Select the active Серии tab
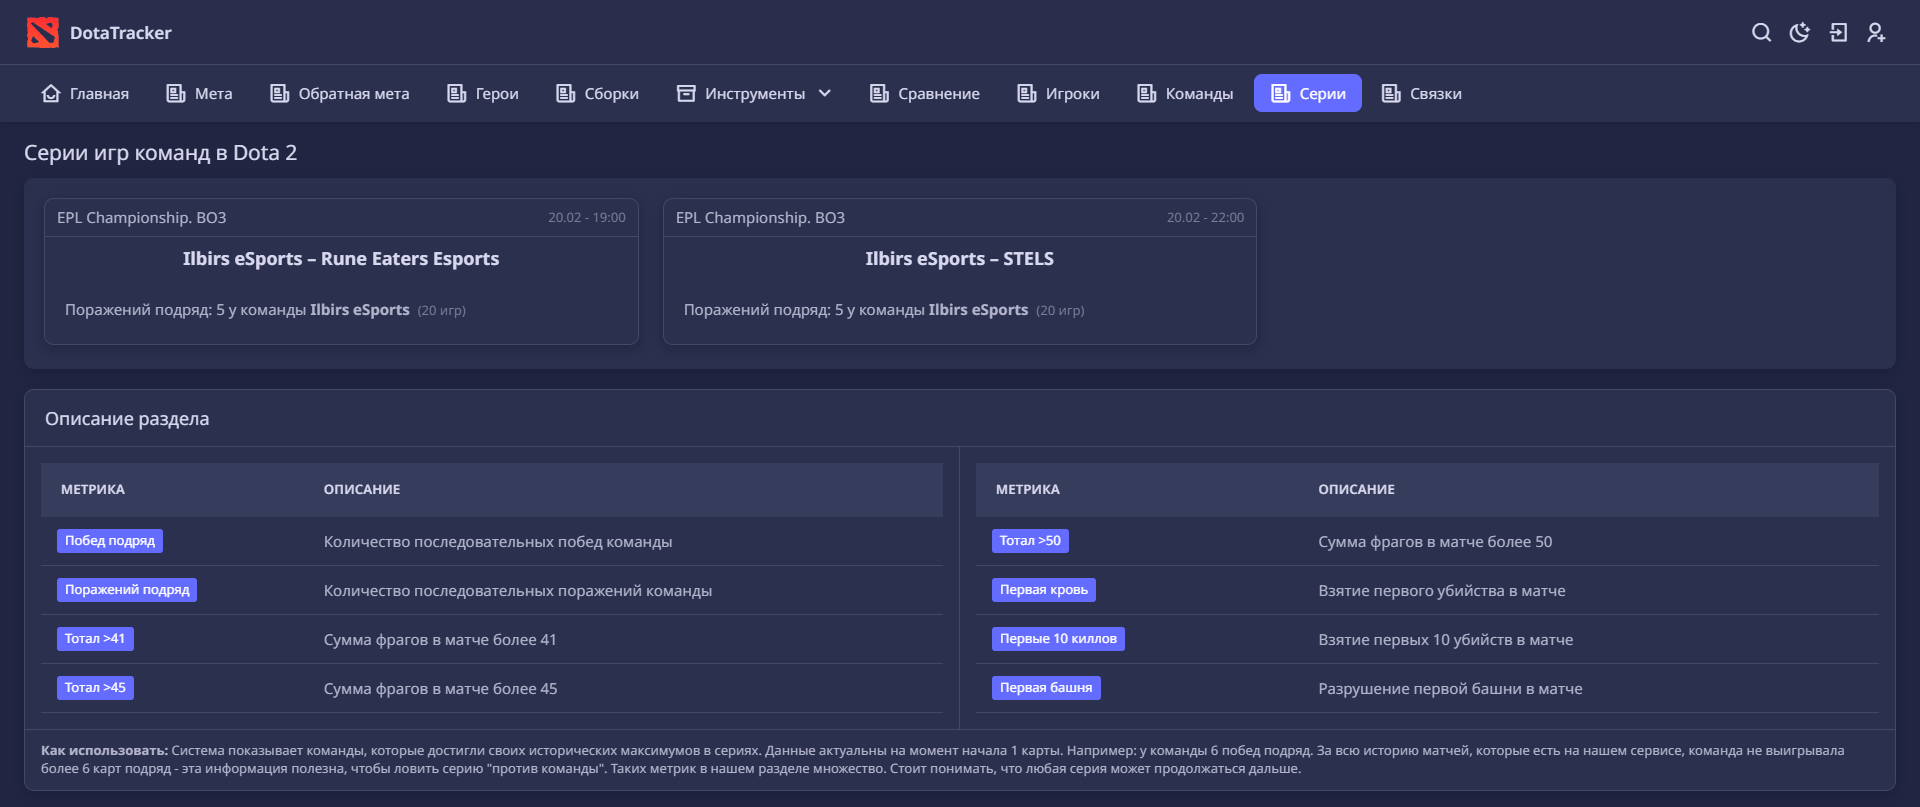 (1308, 93)
